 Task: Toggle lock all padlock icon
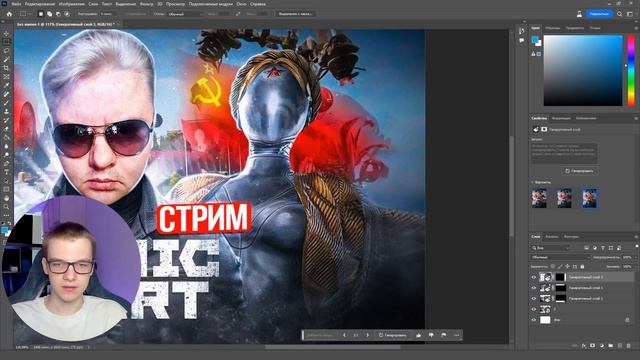(x=582, y=267)
